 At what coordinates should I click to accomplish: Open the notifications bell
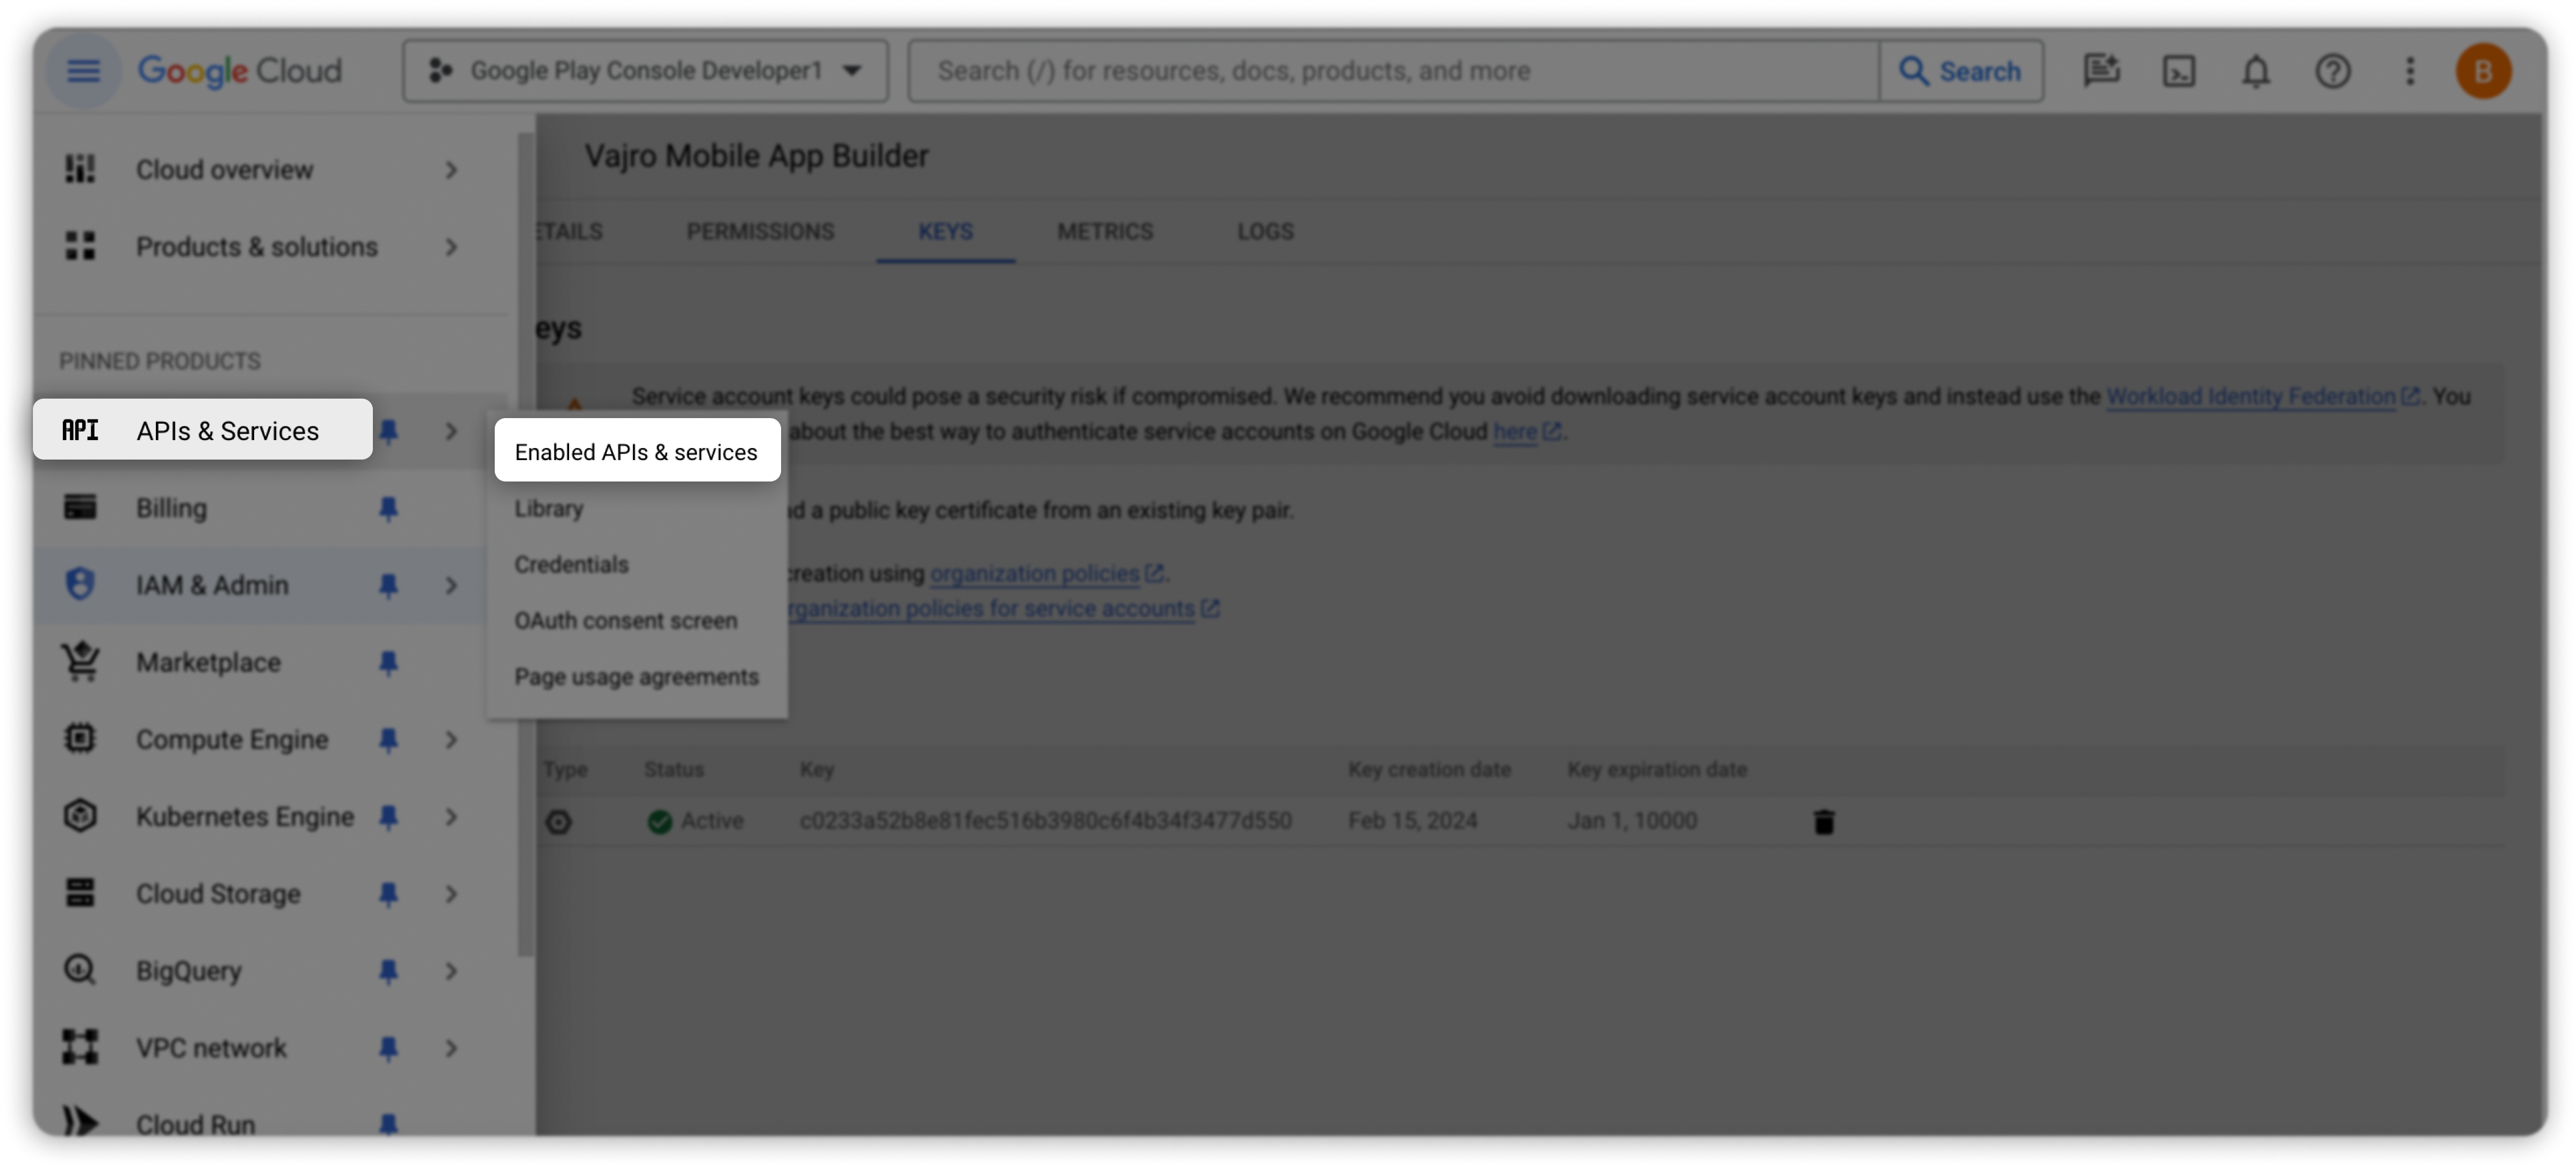(x=2255, y=71)
